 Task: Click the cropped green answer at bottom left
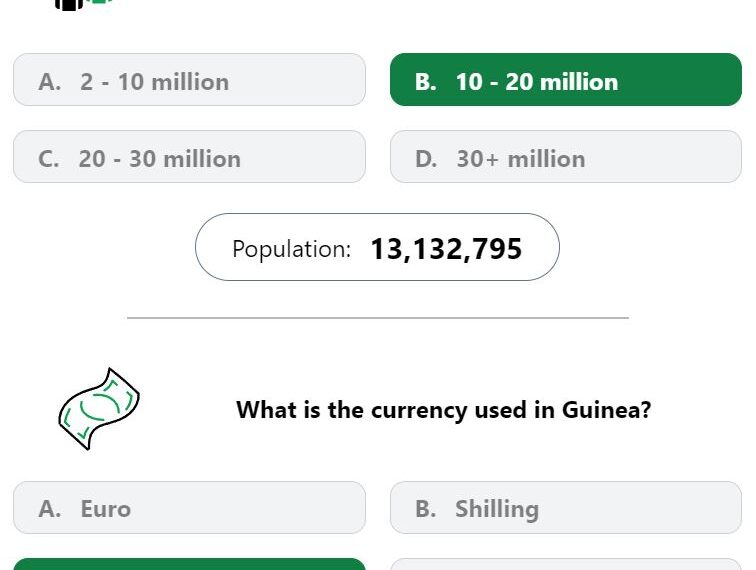[189, 564]
